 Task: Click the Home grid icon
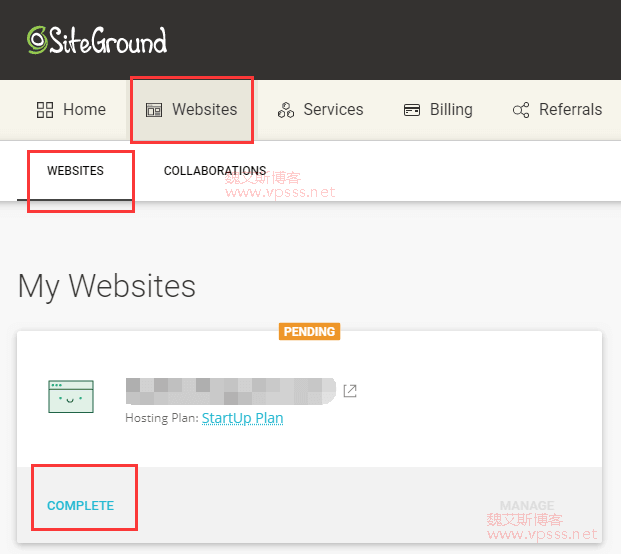(45, 110)
